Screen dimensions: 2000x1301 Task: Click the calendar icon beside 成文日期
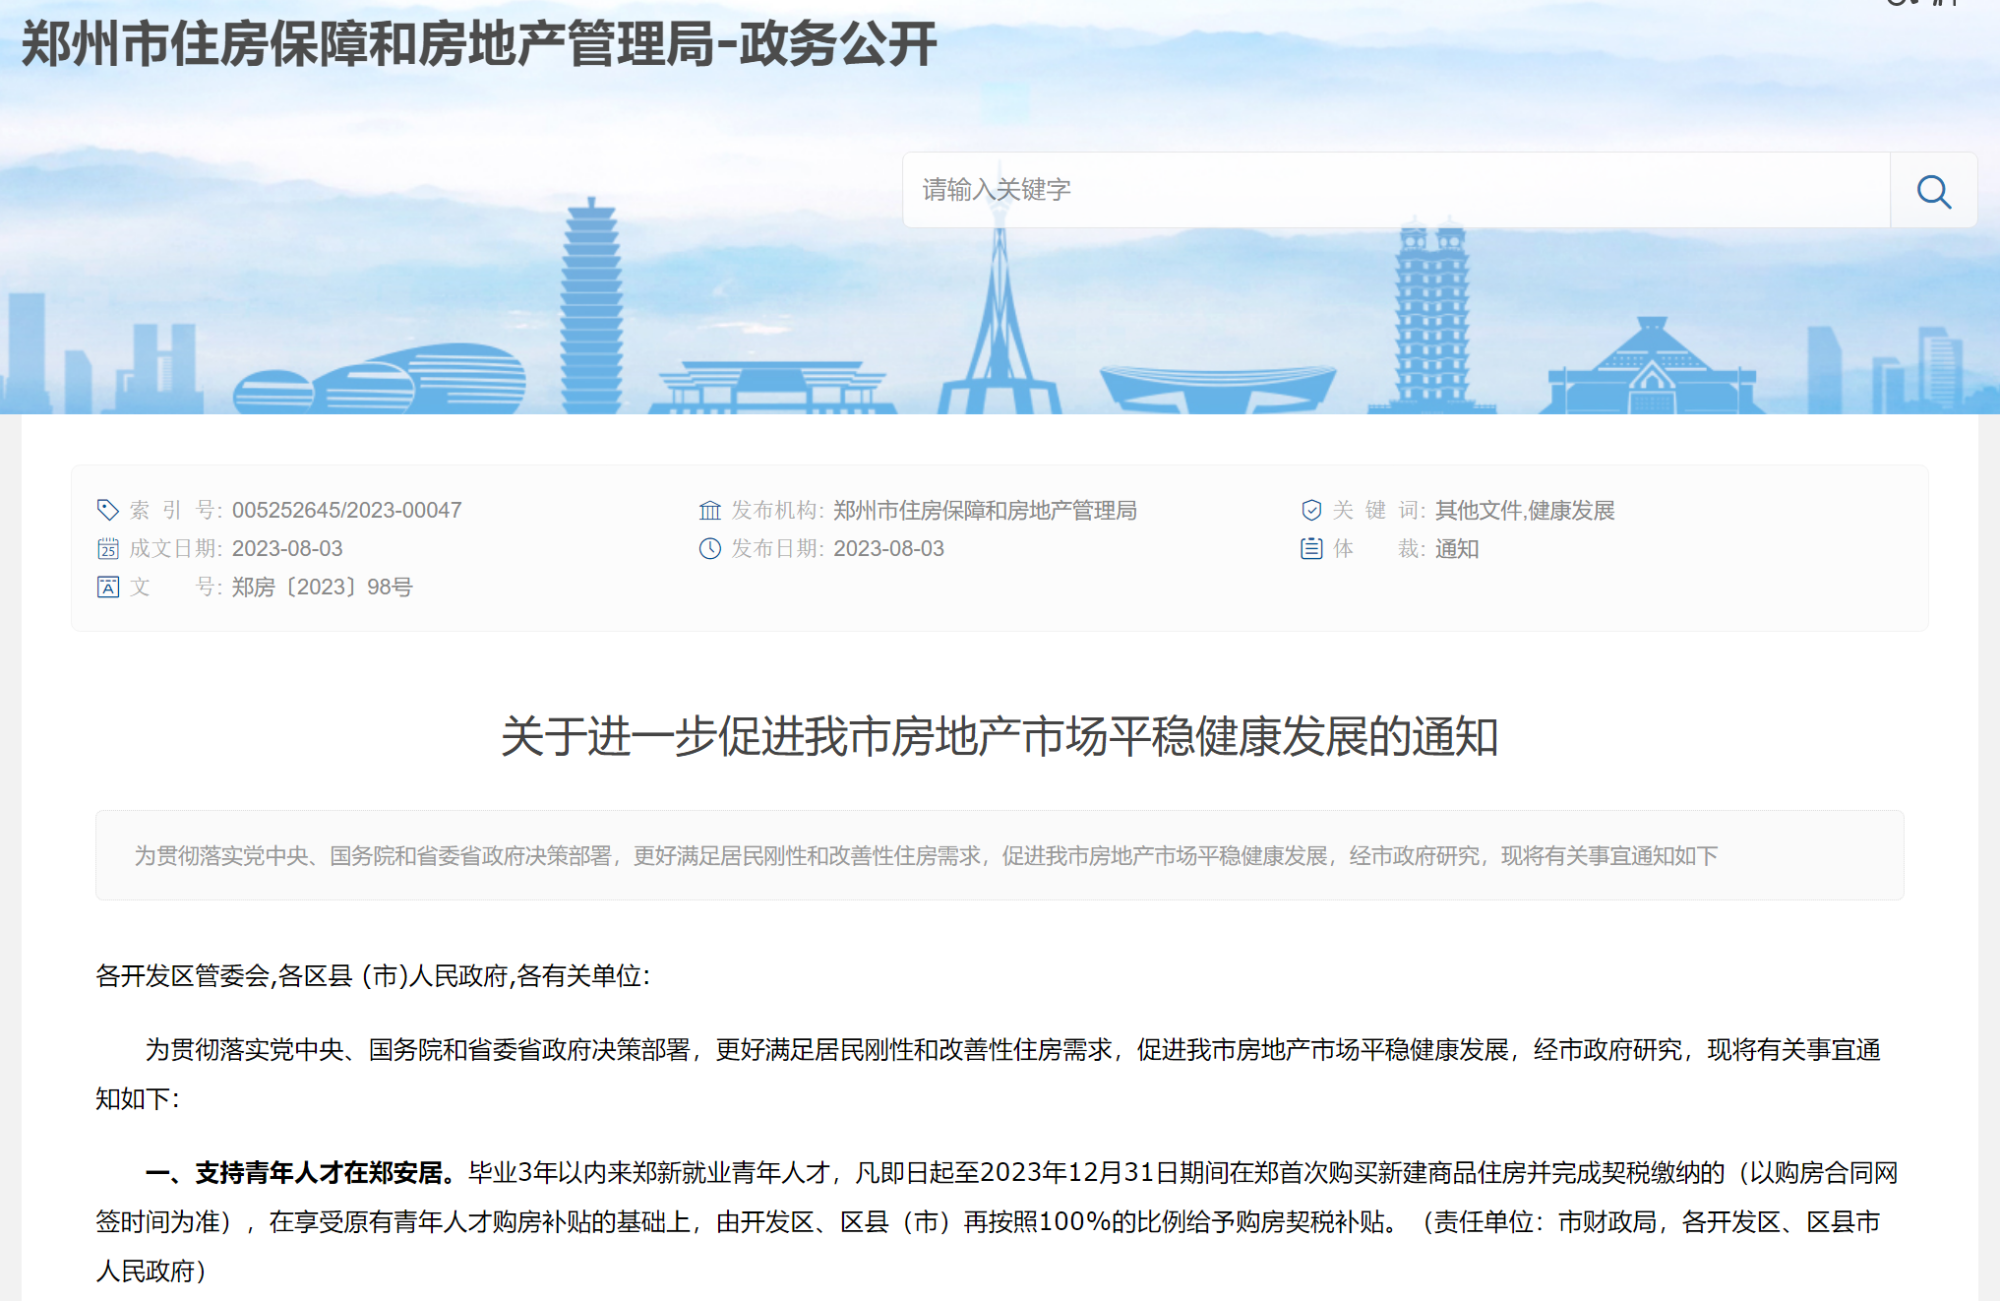click(107, 548)
